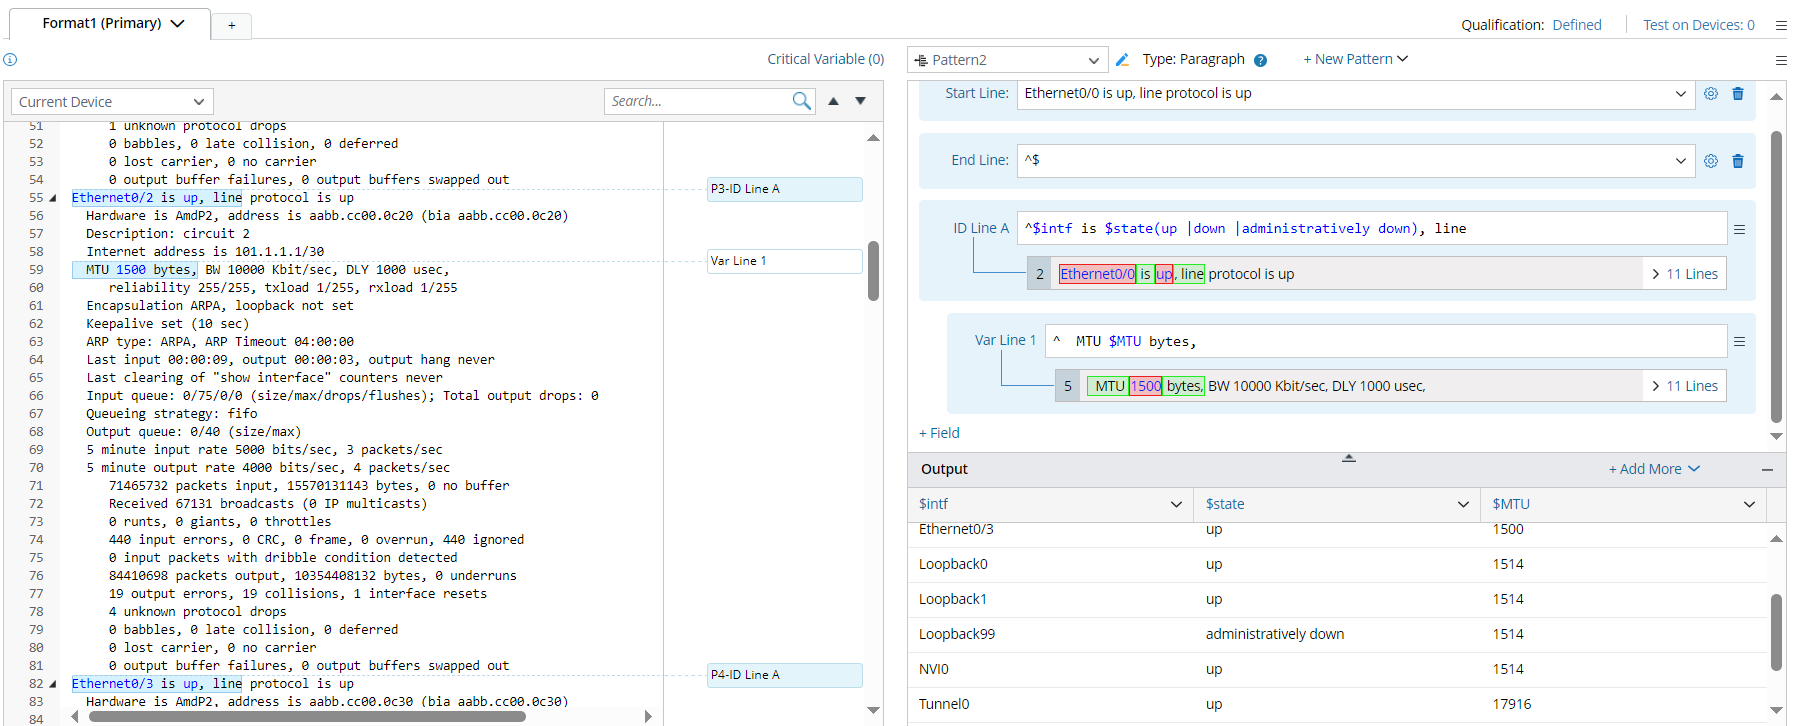This screenshot has width=1799, height=726.
Task: Open the Current Device dropdown
Action: point(112,102)
